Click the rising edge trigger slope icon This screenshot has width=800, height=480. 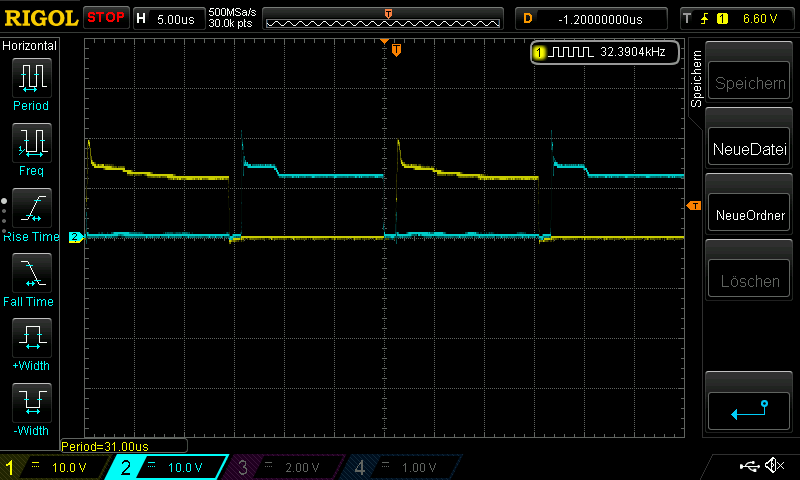(x=705, y=19)
